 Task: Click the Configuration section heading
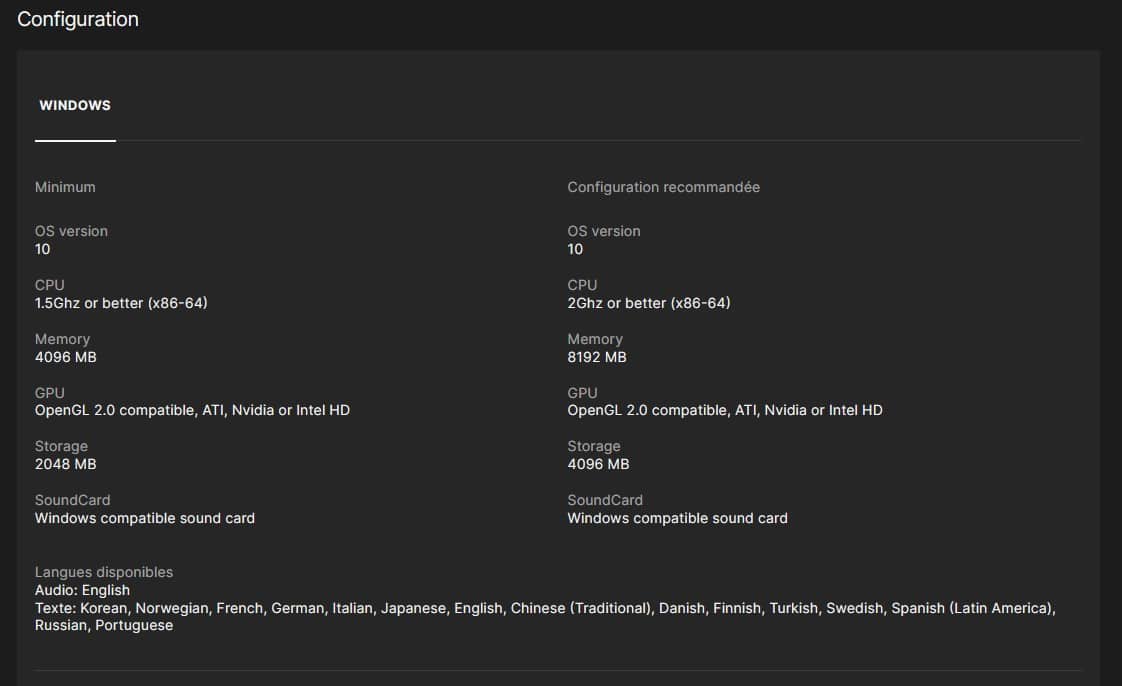click(x=78, y=19)
